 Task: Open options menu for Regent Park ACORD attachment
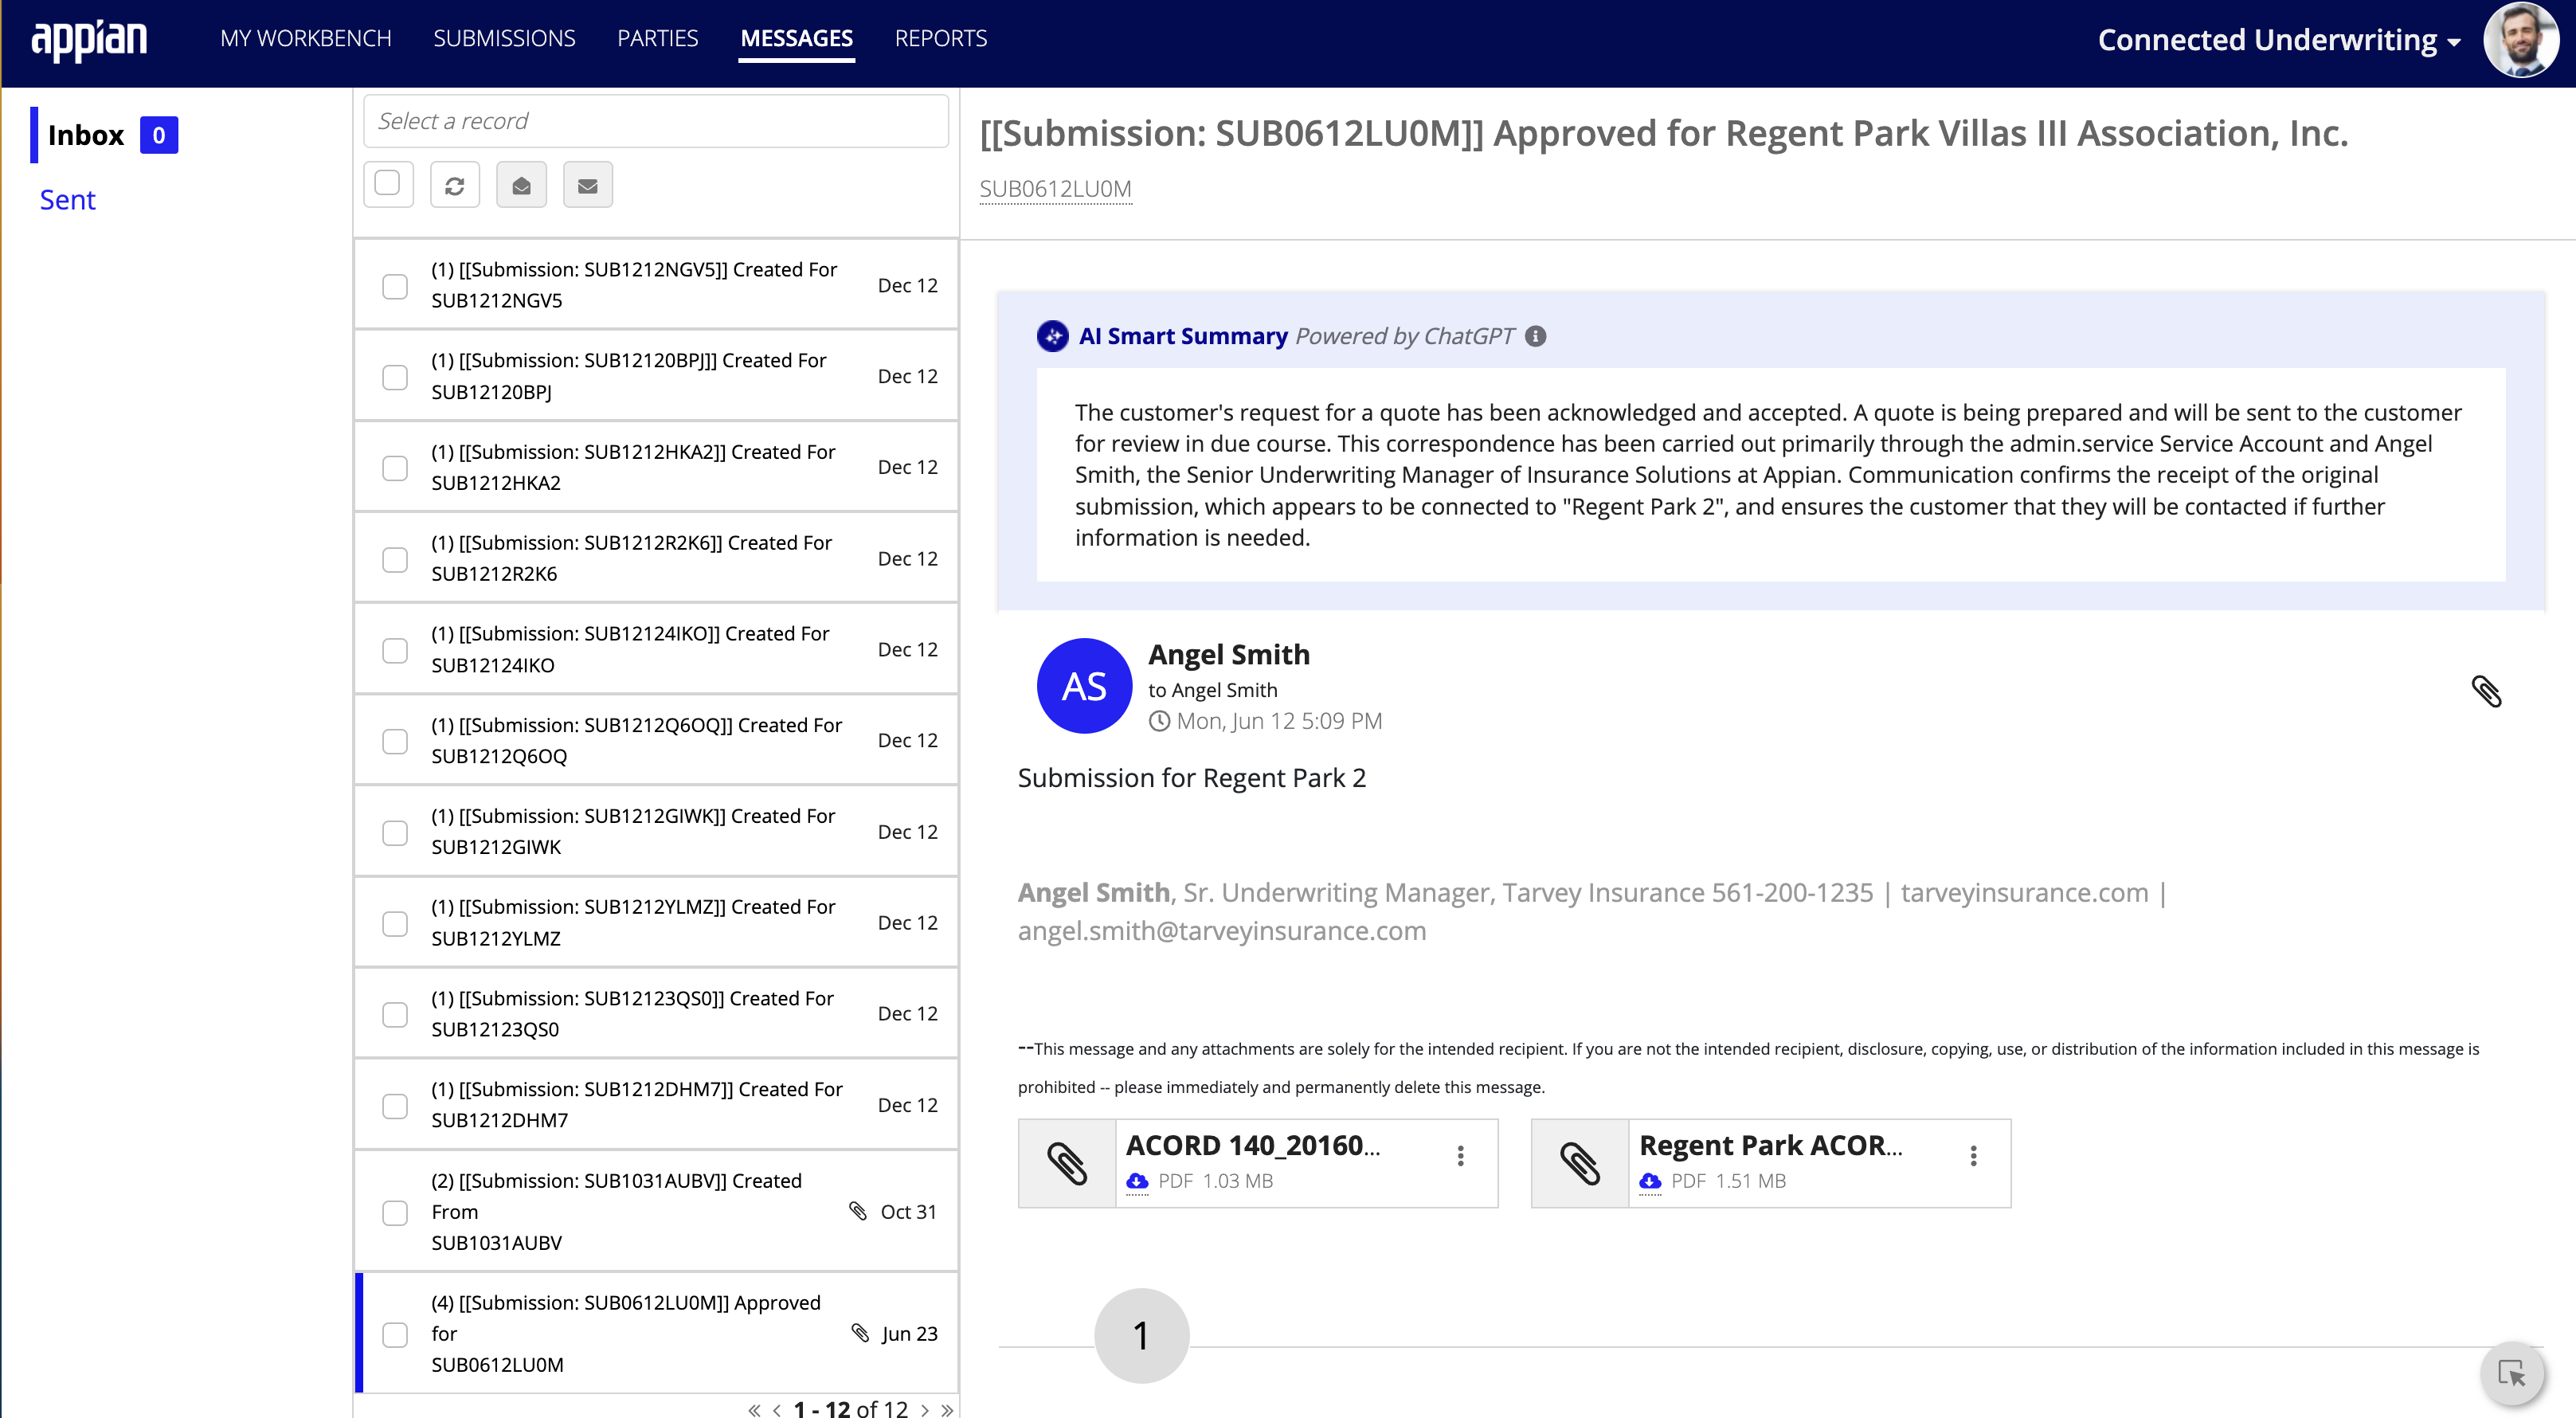click(1973, 1156)
